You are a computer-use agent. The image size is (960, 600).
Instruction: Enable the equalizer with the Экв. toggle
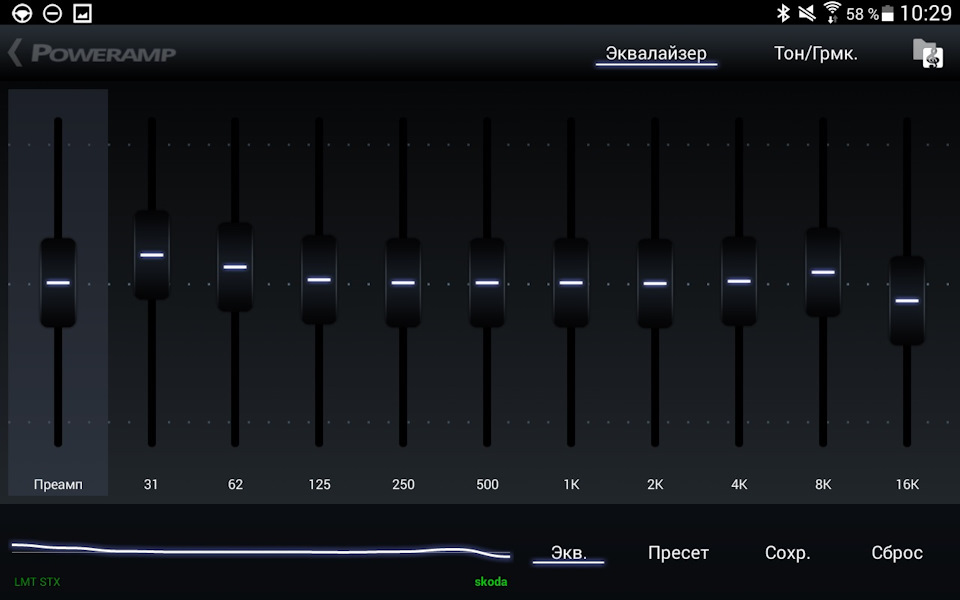pos(567,552)
